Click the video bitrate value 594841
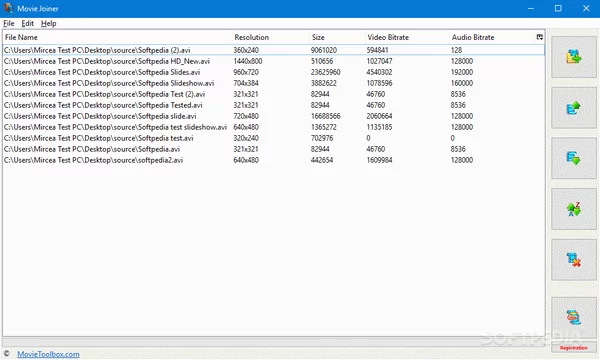600x360 pixels. coord(377,50)
